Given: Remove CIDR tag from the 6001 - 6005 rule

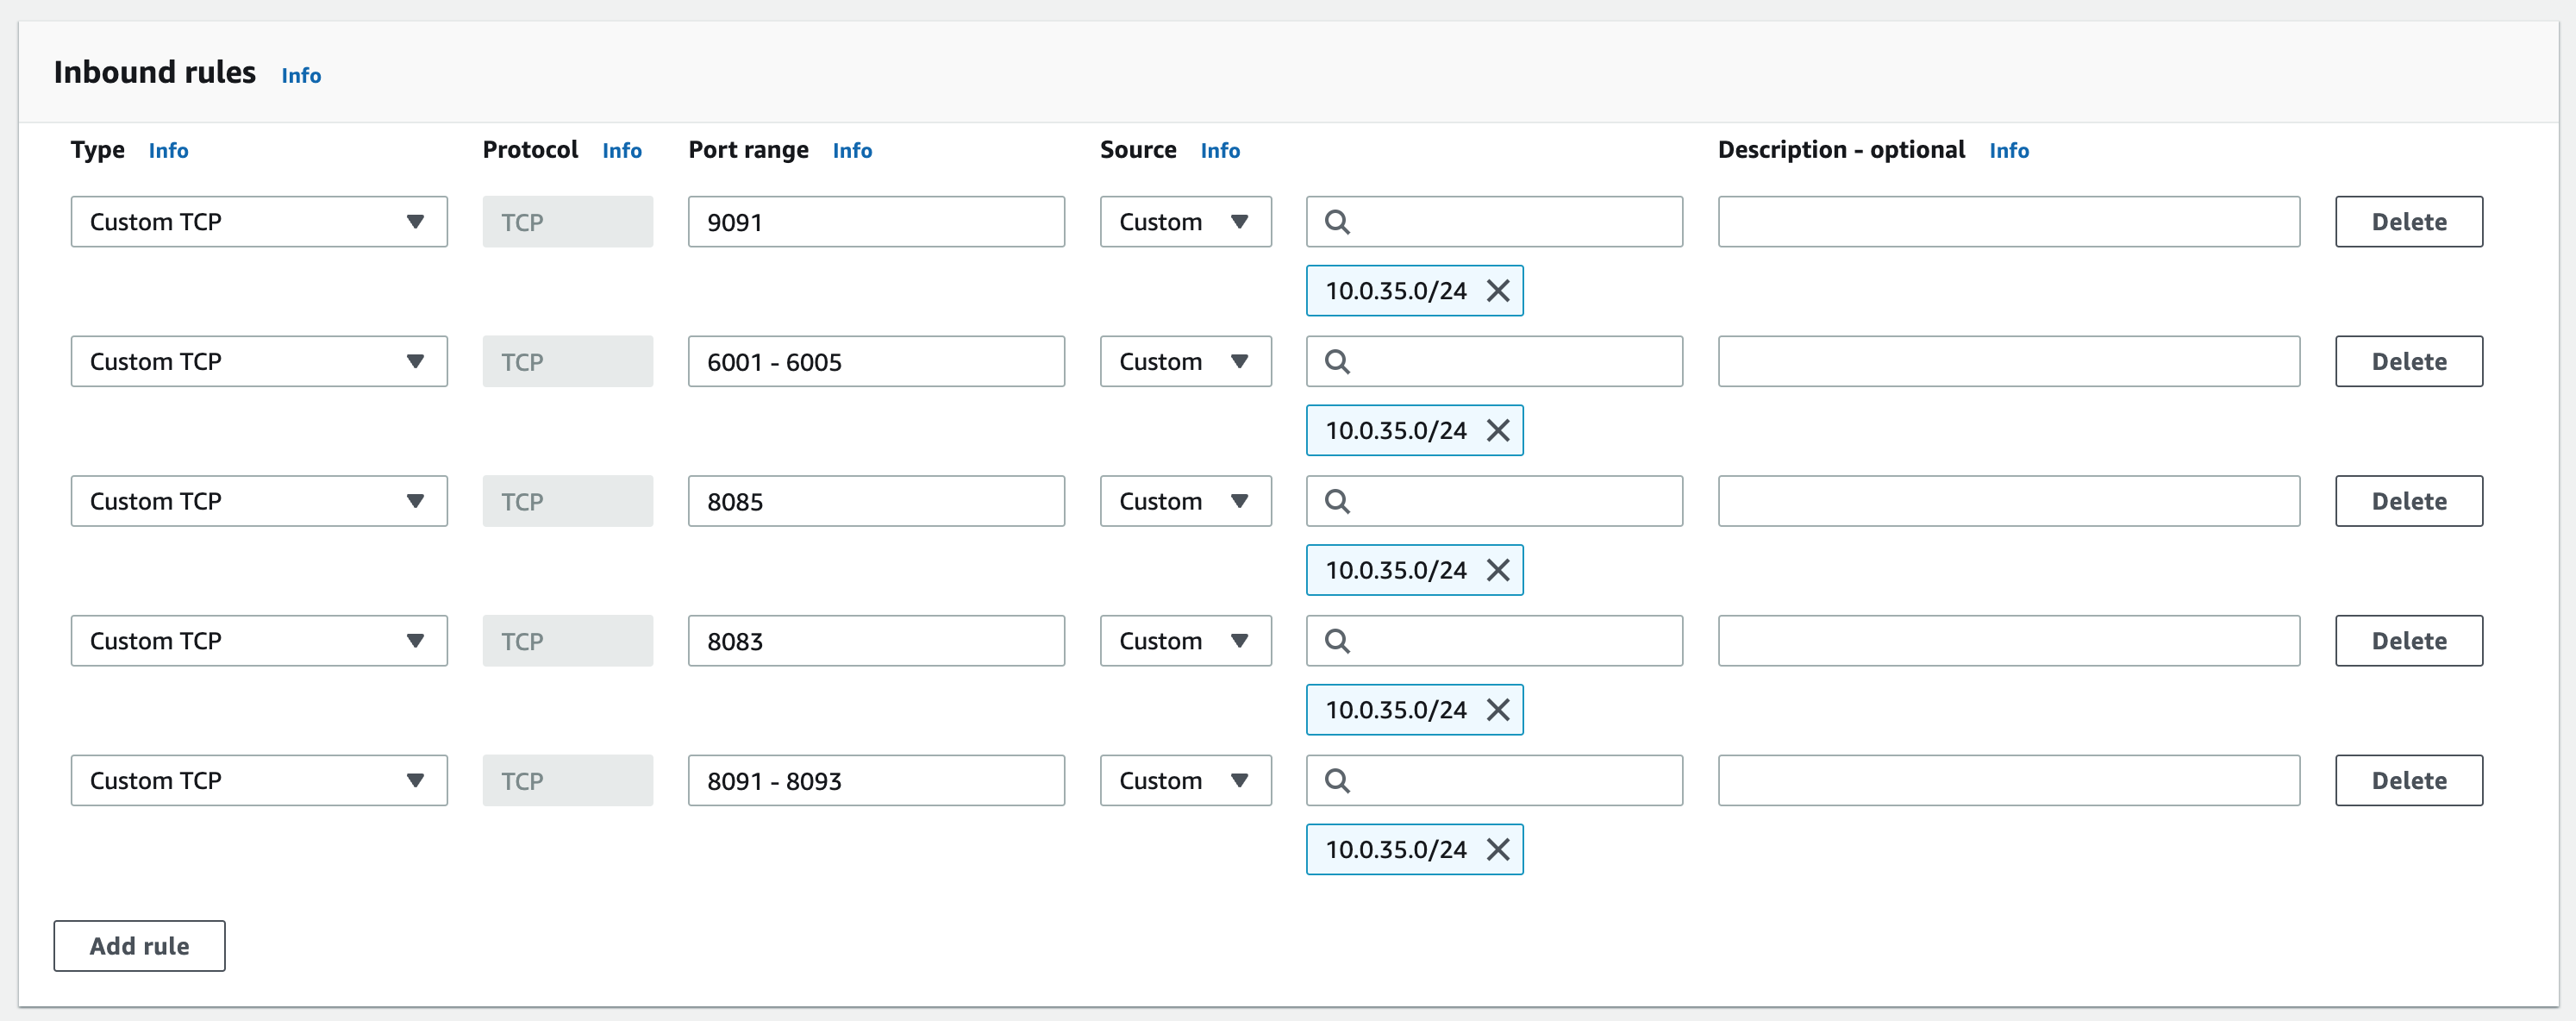Looking at the screenshot, I should tap(1497, 431).
